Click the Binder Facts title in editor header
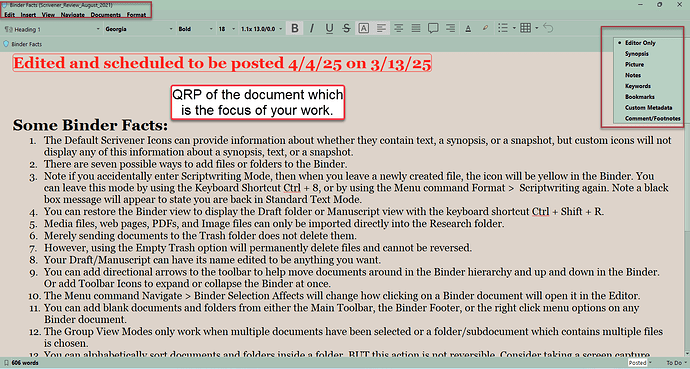Image resolution: width=690 pixels, height=369 pixels. pos(26,44)
